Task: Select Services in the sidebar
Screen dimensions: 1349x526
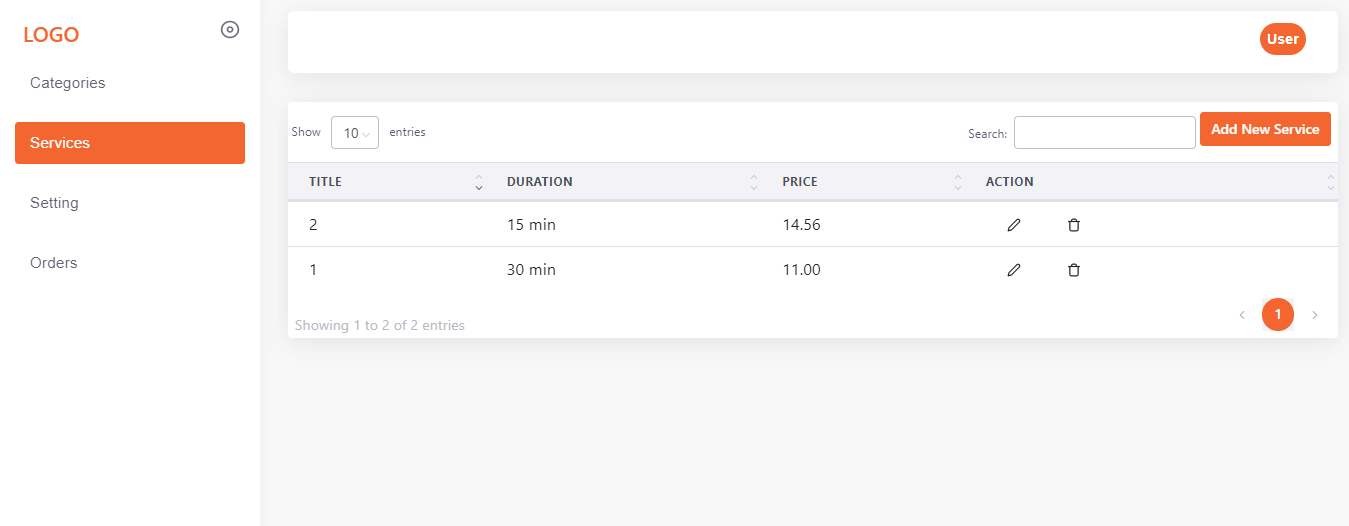Action: [130, 143]
